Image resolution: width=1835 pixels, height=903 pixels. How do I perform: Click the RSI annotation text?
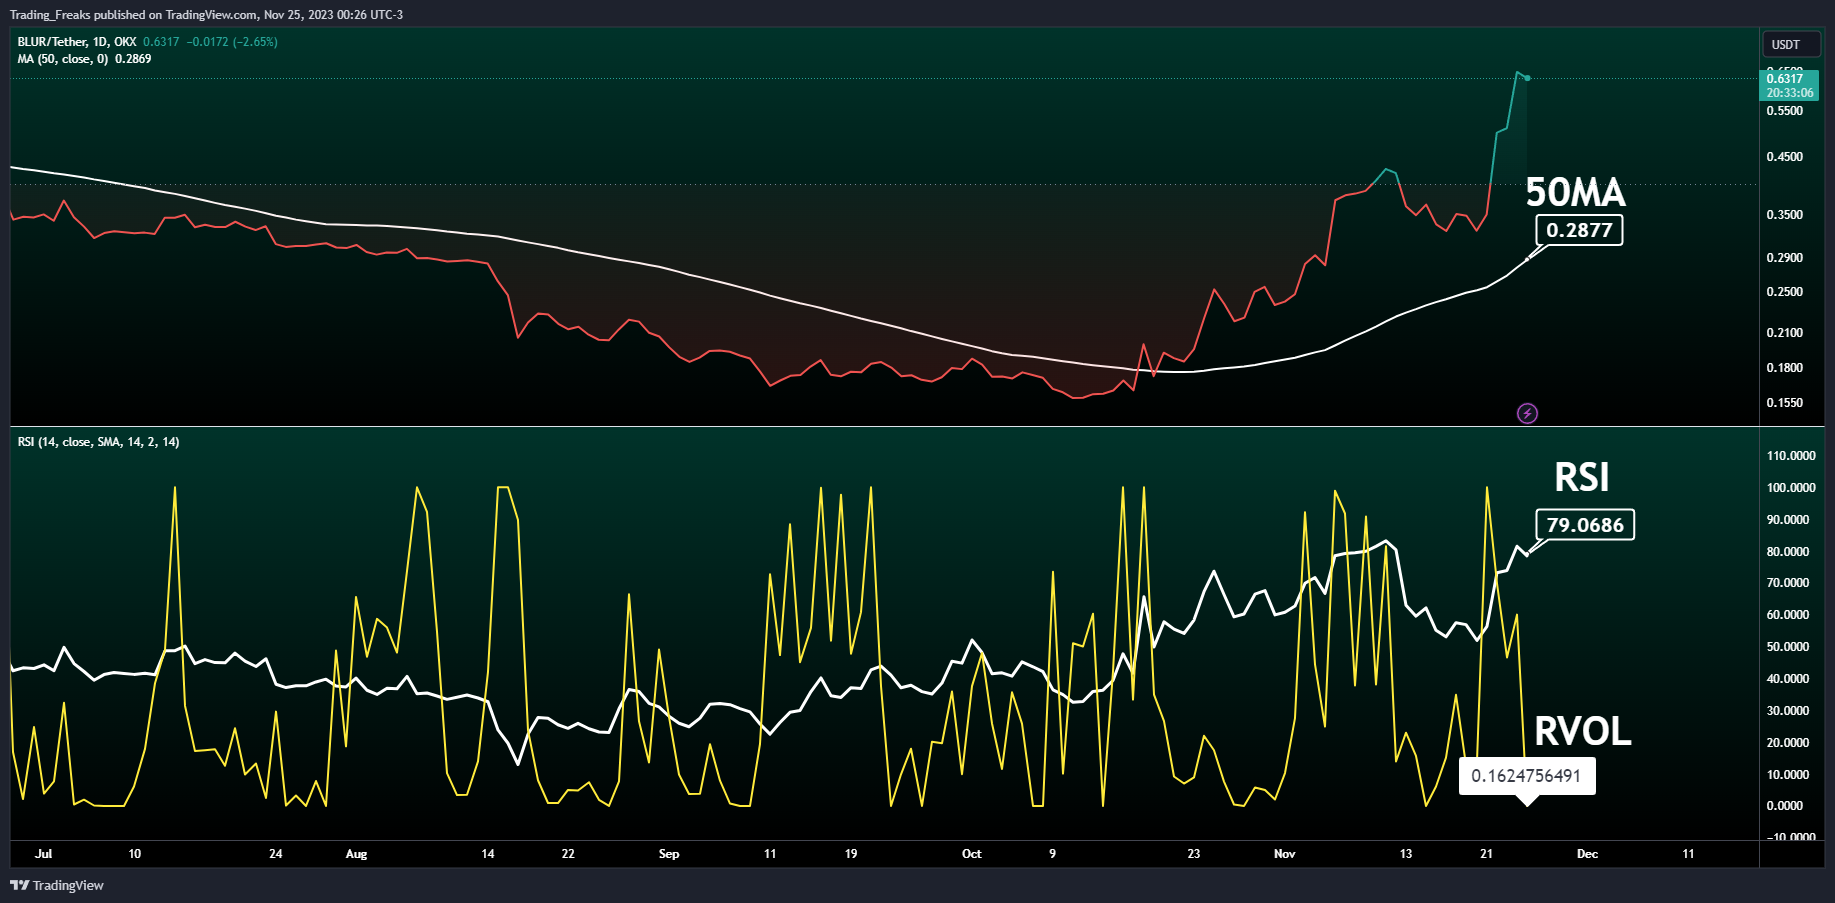[1582, 477]
